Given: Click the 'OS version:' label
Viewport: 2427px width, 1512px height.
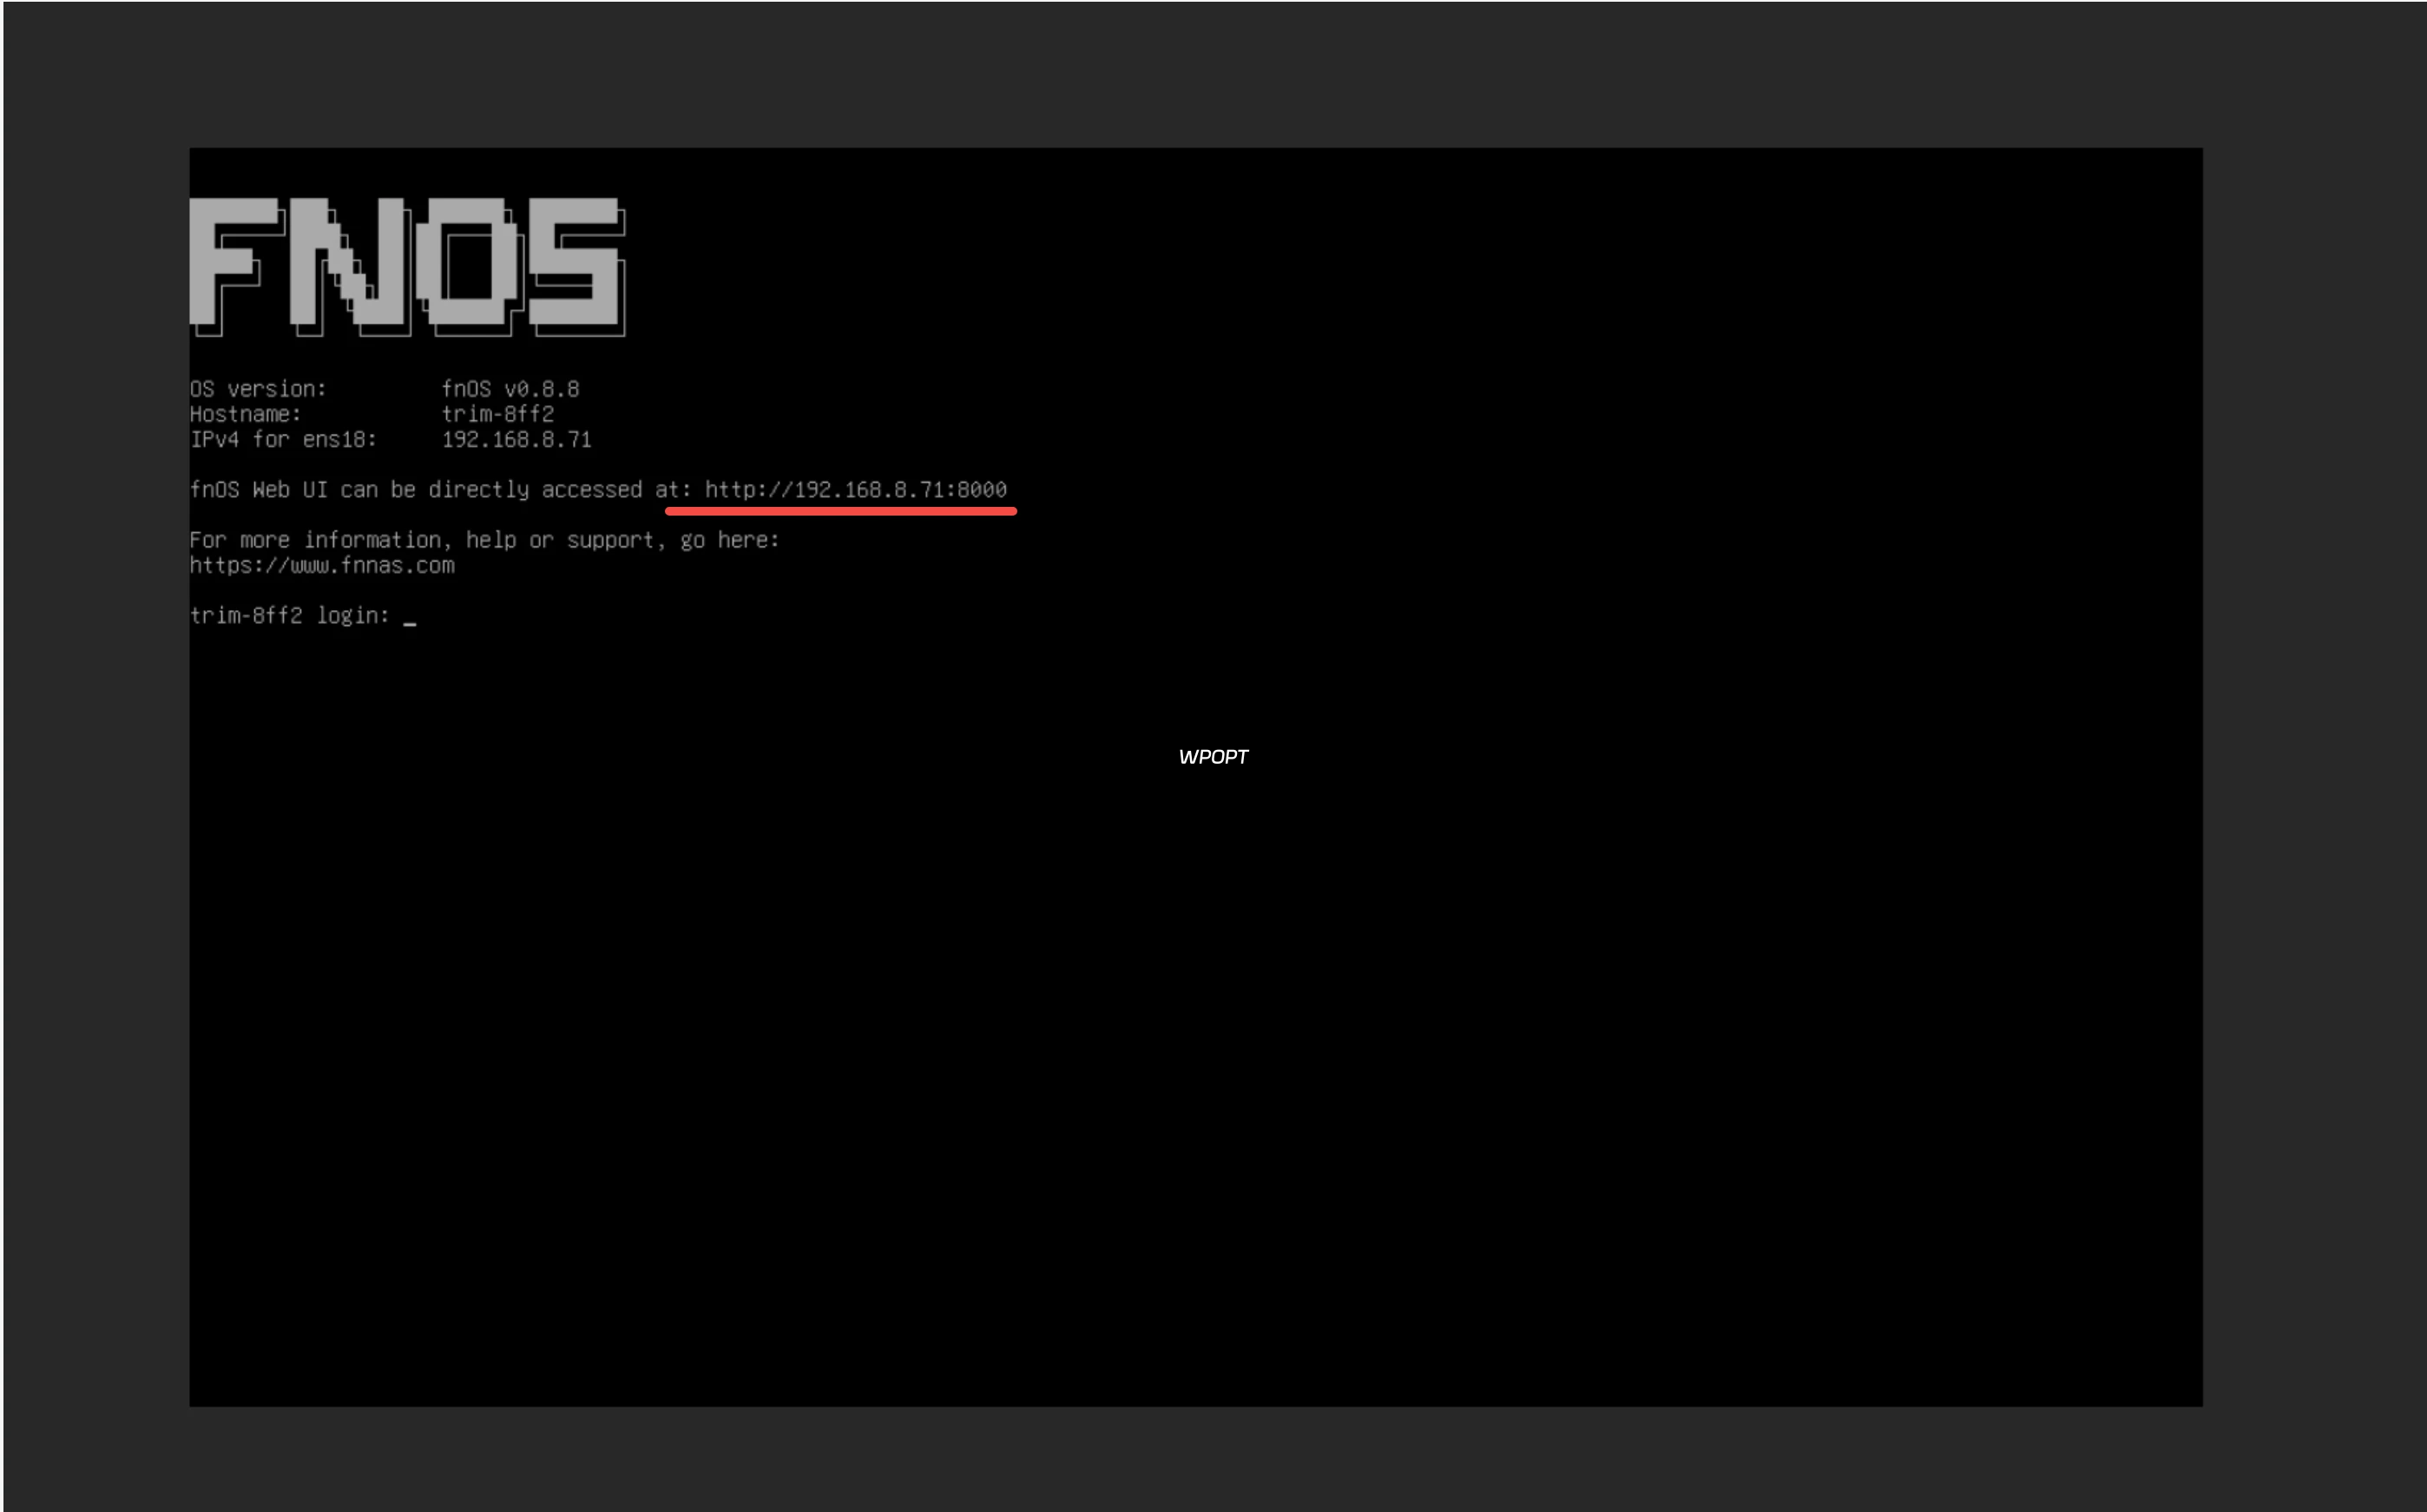Looking at the screenshot, I should 258,389.
